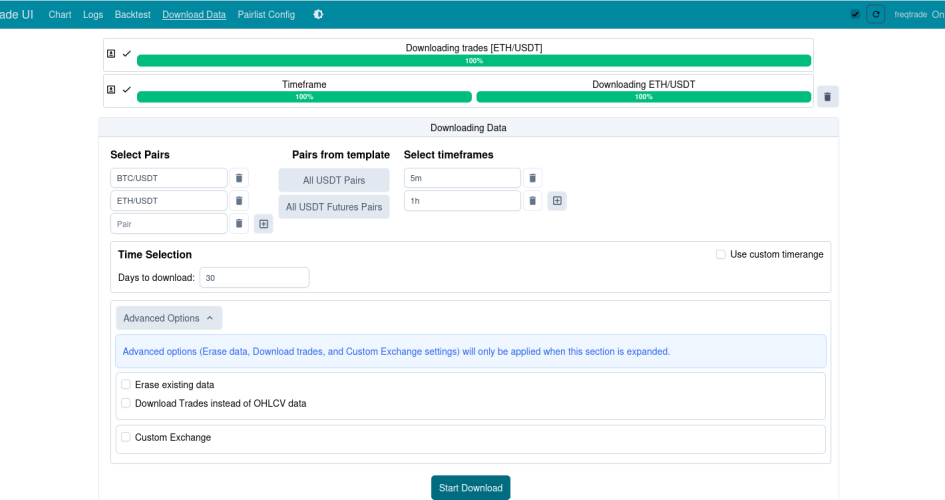Check Erase existing data
The height and width of the screenshot is (500, 945).
[126, 384]
